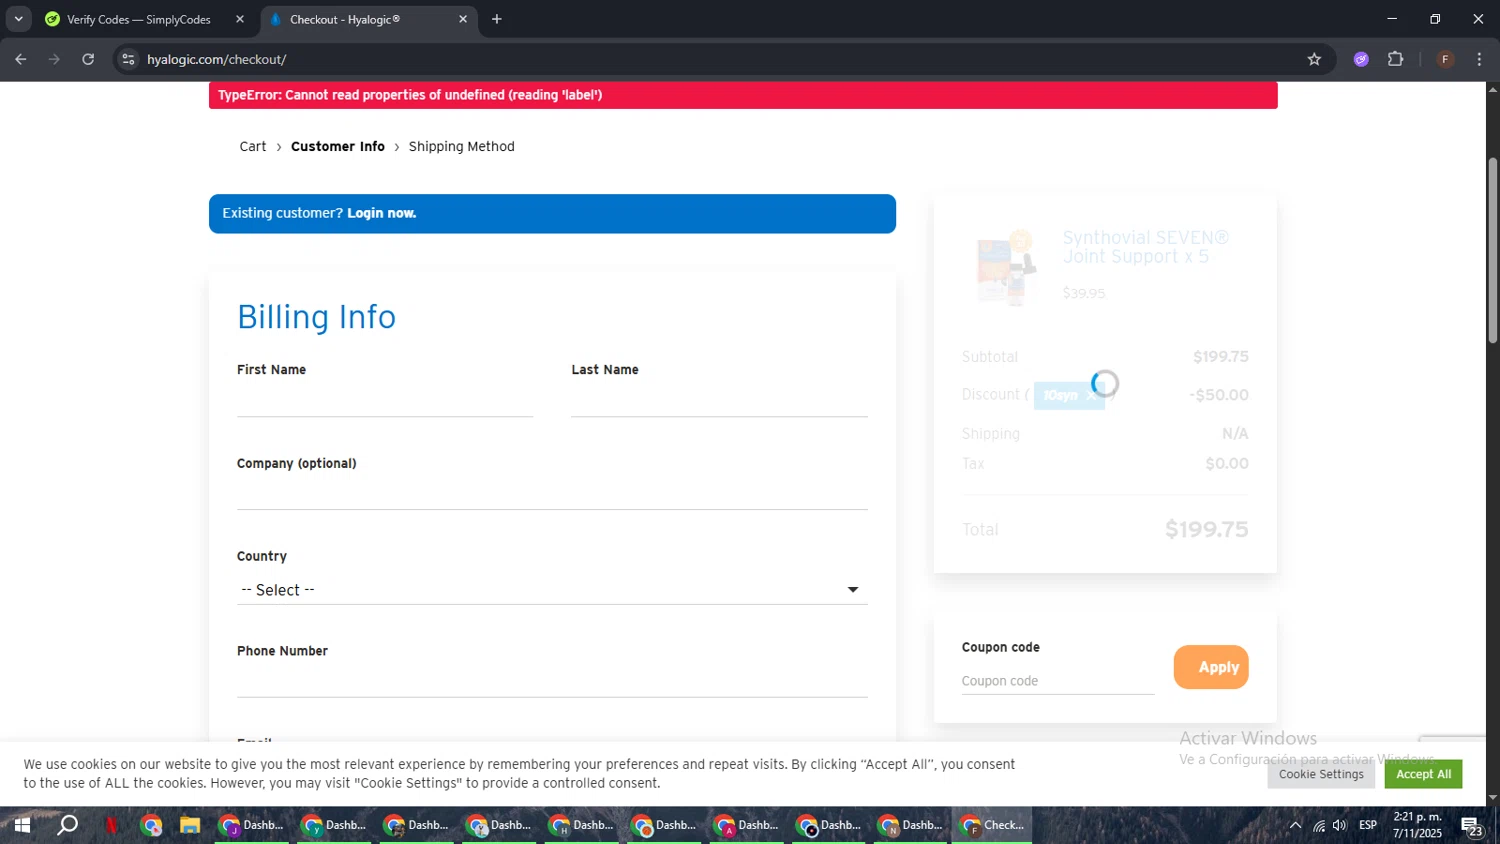This screenshot has width=1500, height=844.
Task: Click the Coupon code input box
Action: (1058, 680)
